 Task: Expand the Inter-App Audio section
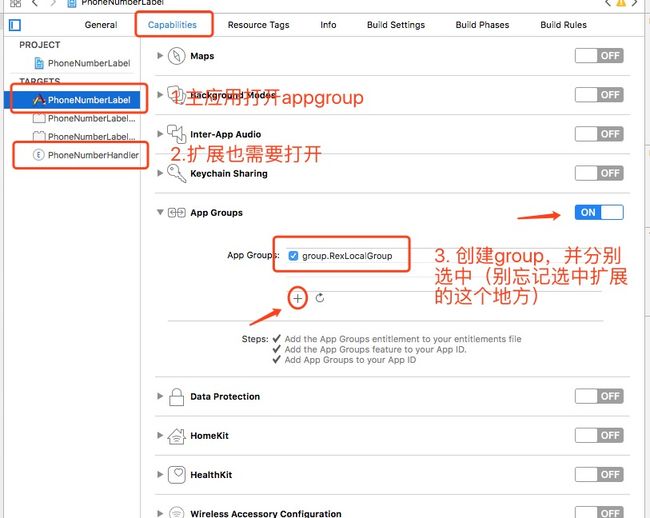pos(160,134)
